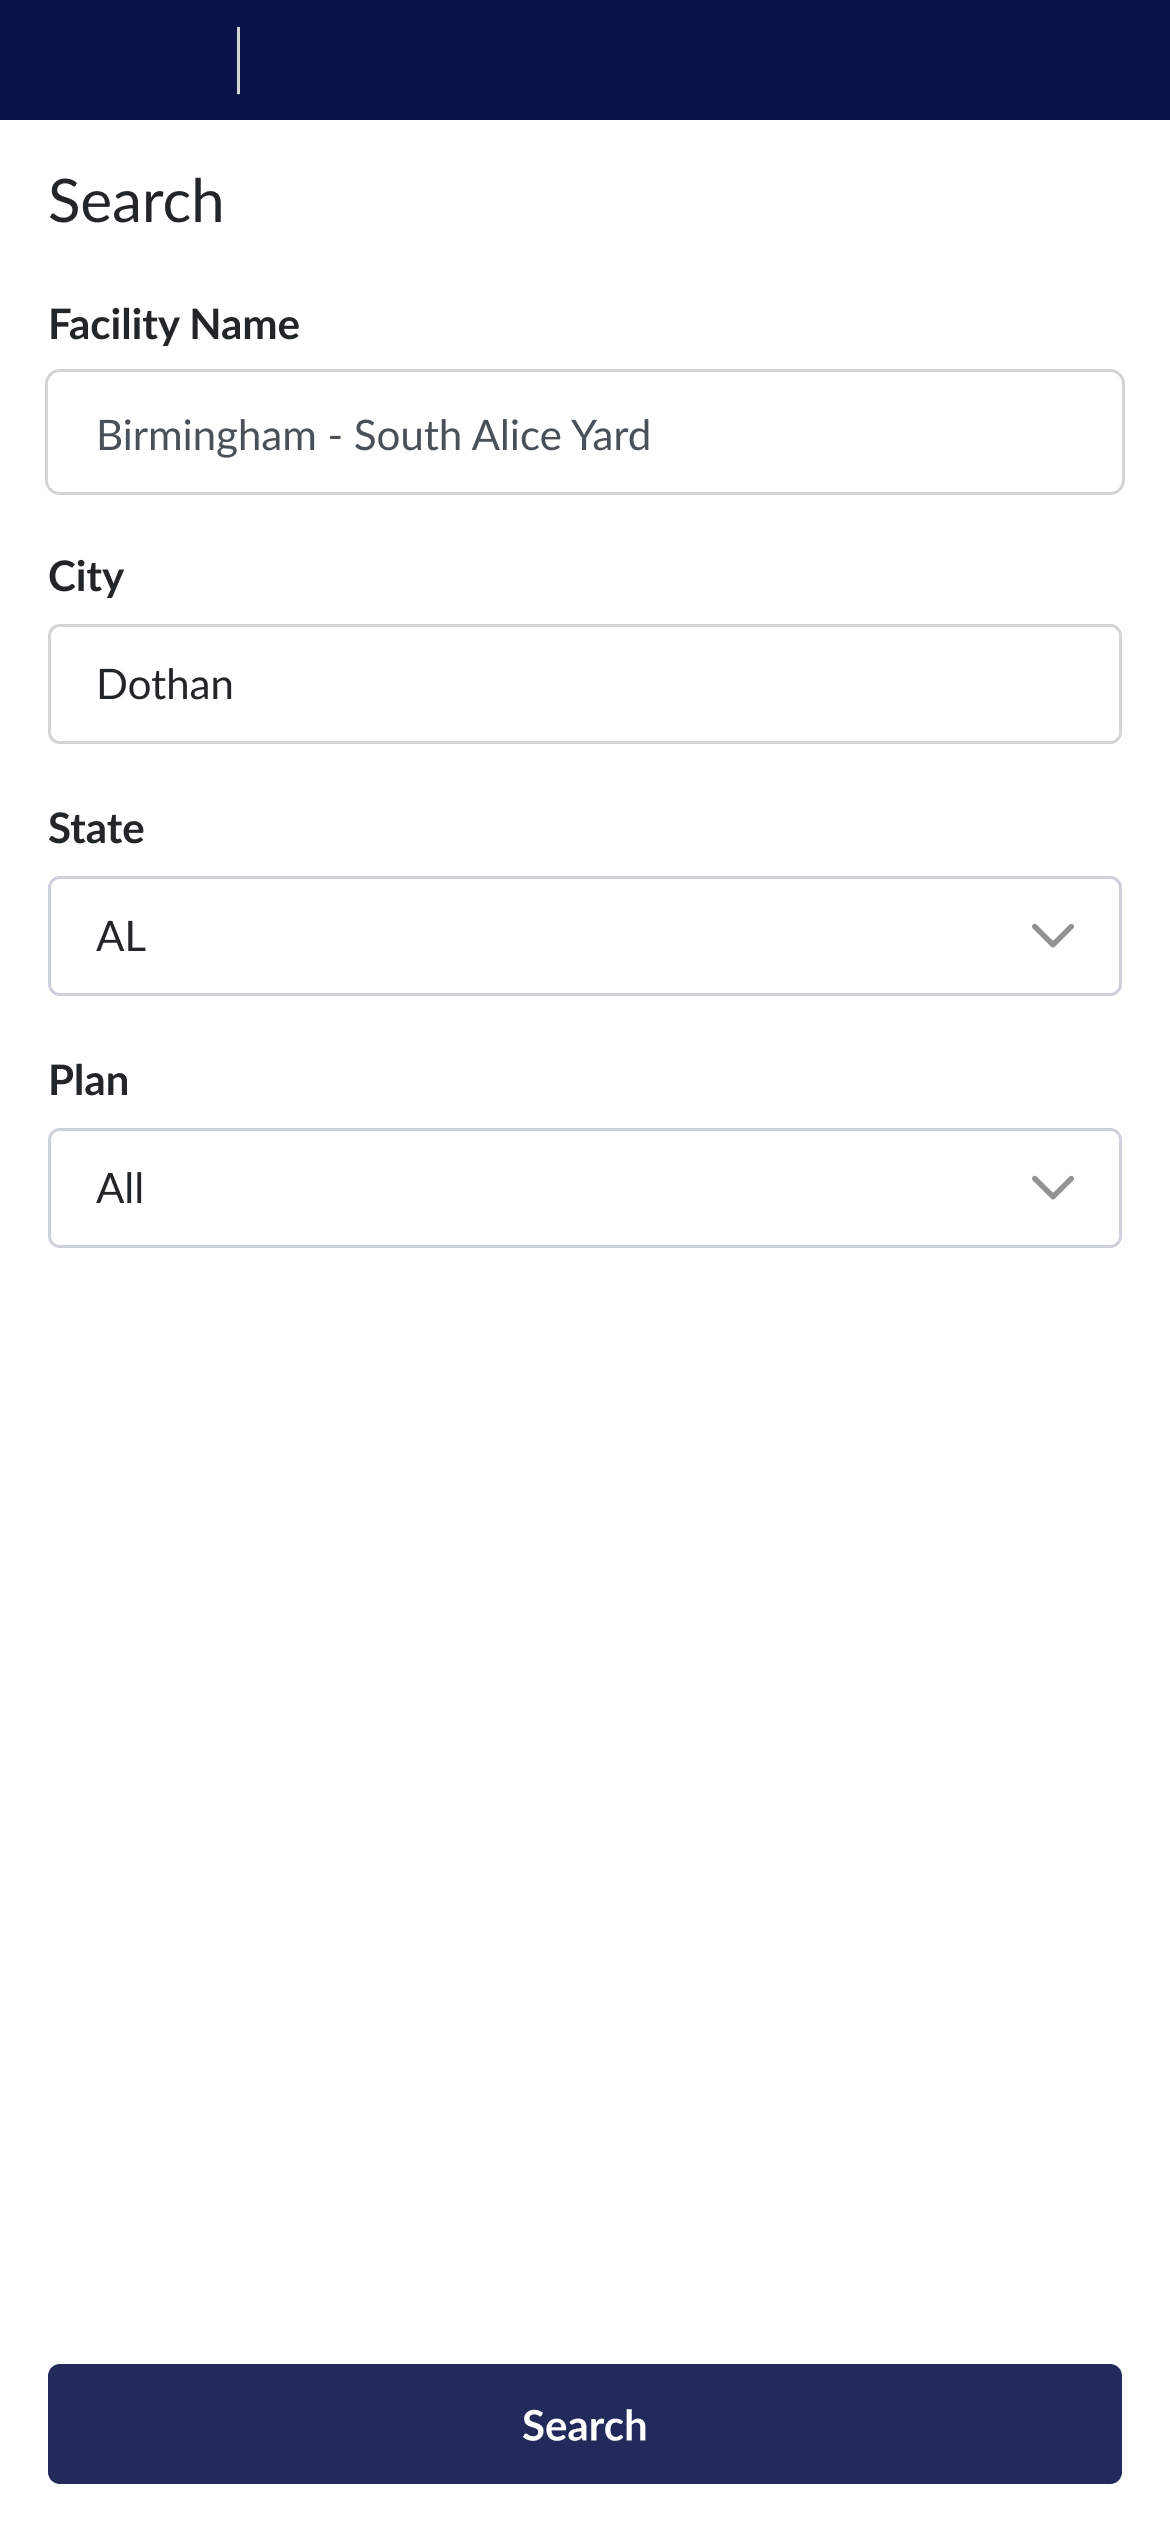Screen dimensions: 1170x2532
Task: Expand the State dropdown chevron
Action: 1052,936
